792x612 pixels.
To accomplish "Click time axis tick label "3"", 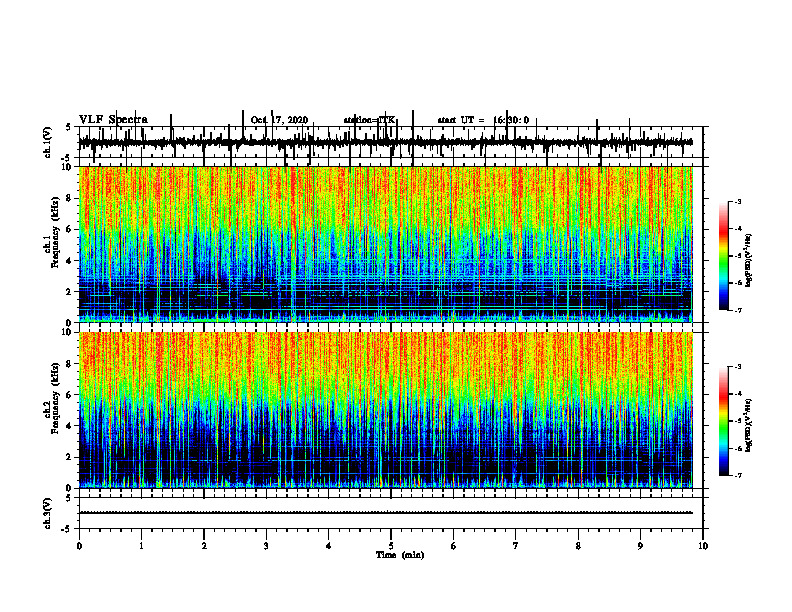I will [x=266, y=546].
